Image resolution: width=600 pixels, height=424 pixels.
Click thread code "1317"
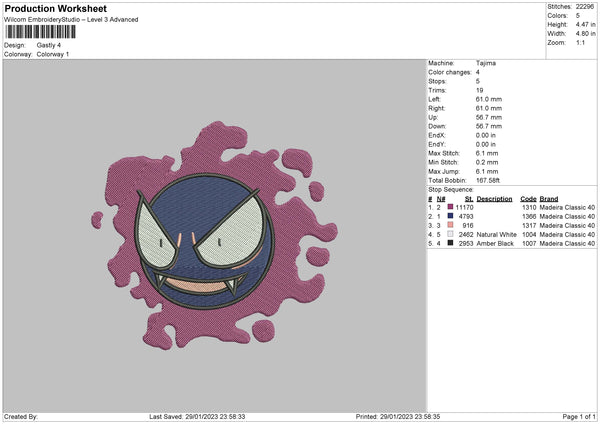pyautogui.click(x=529, y=225)
